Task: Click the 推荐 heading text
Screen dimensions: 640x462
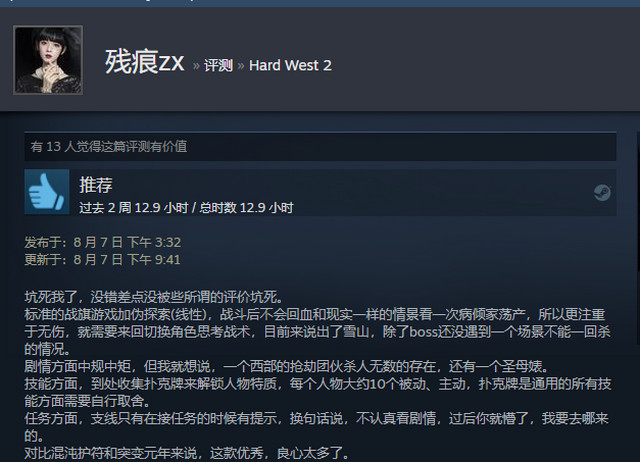Action: coord(96,185)
